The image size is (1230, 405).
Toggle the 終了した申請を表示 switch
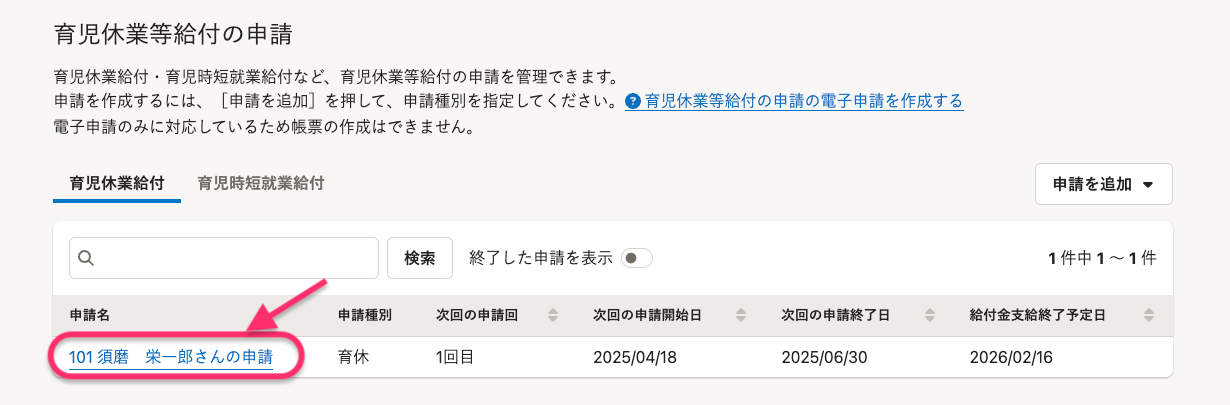(x=636, y=258)
